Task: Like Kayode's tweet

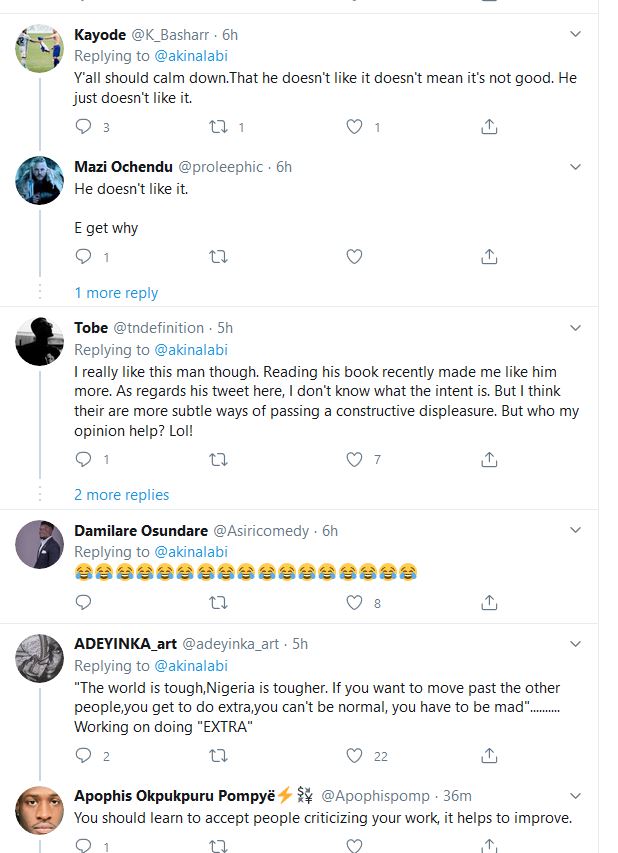Action: (354, 127)
